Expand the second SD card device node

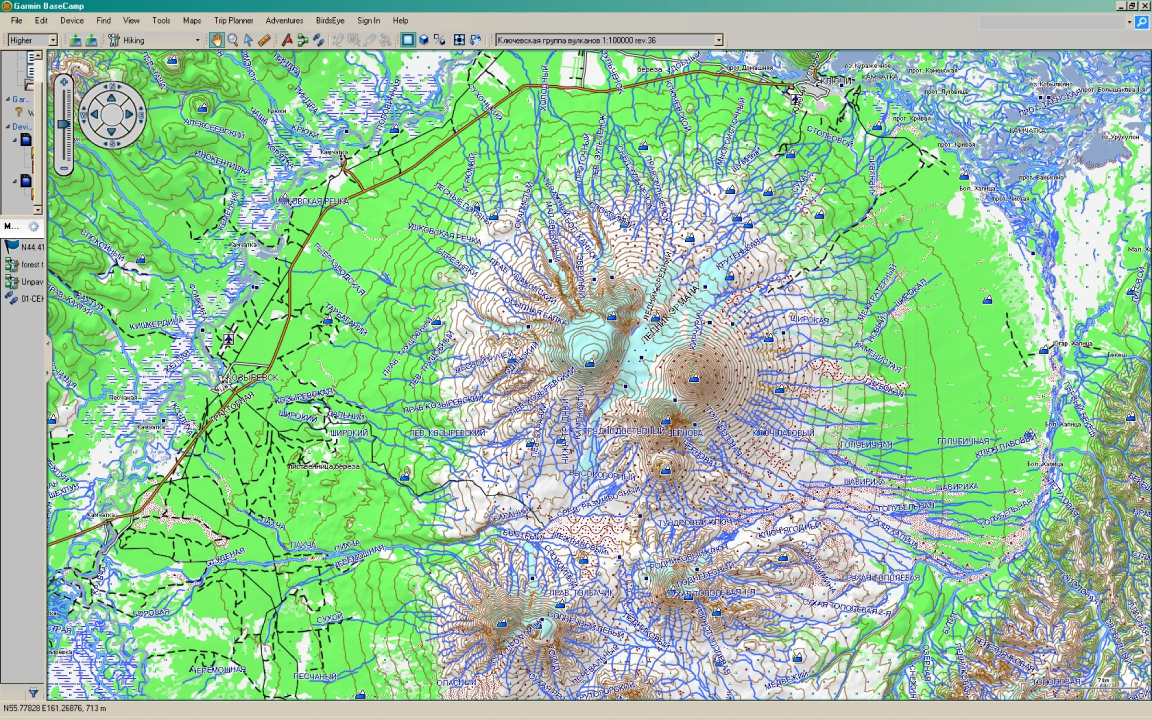coord(15,181)
